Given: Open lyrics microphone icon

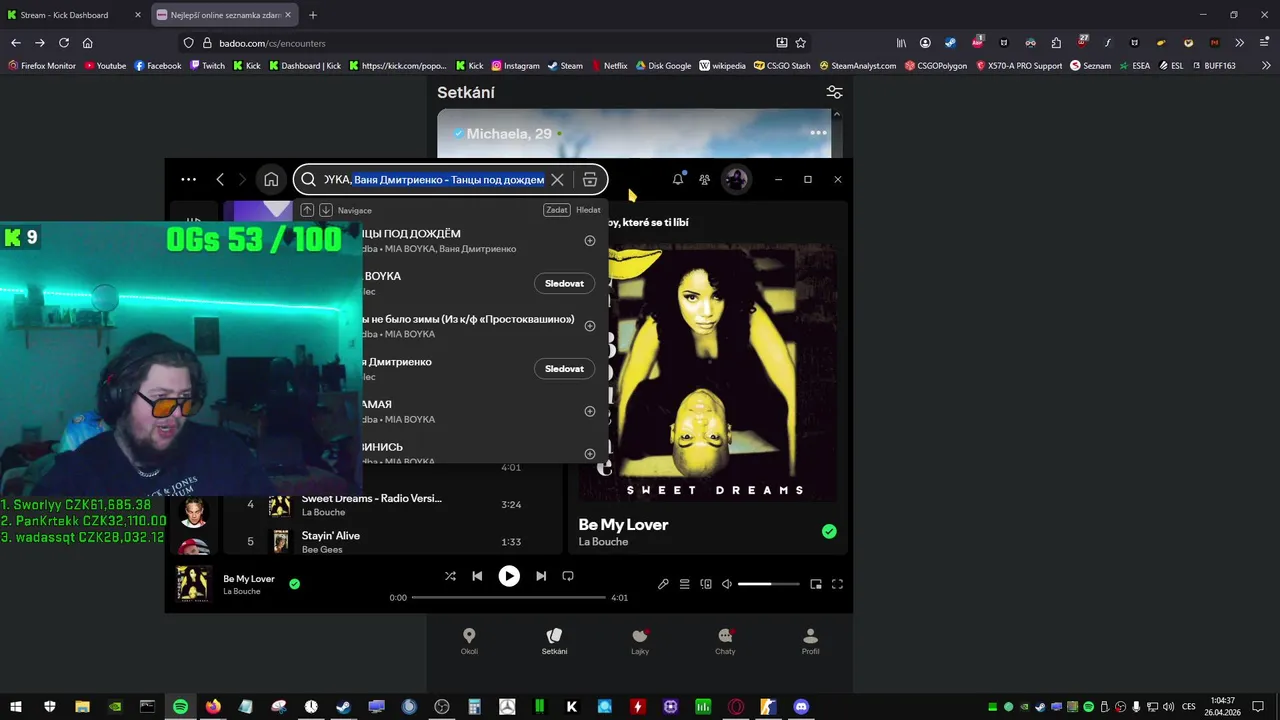Looking at the screenshot, I should click(x=663, y=584).
